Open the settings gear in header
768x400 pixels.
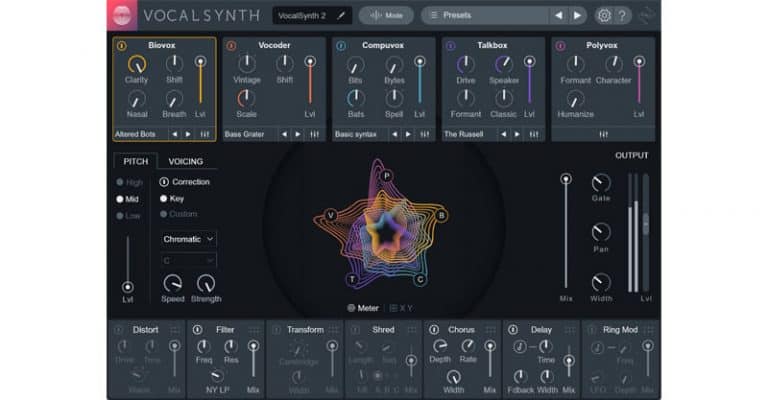[x=604, y=16]
